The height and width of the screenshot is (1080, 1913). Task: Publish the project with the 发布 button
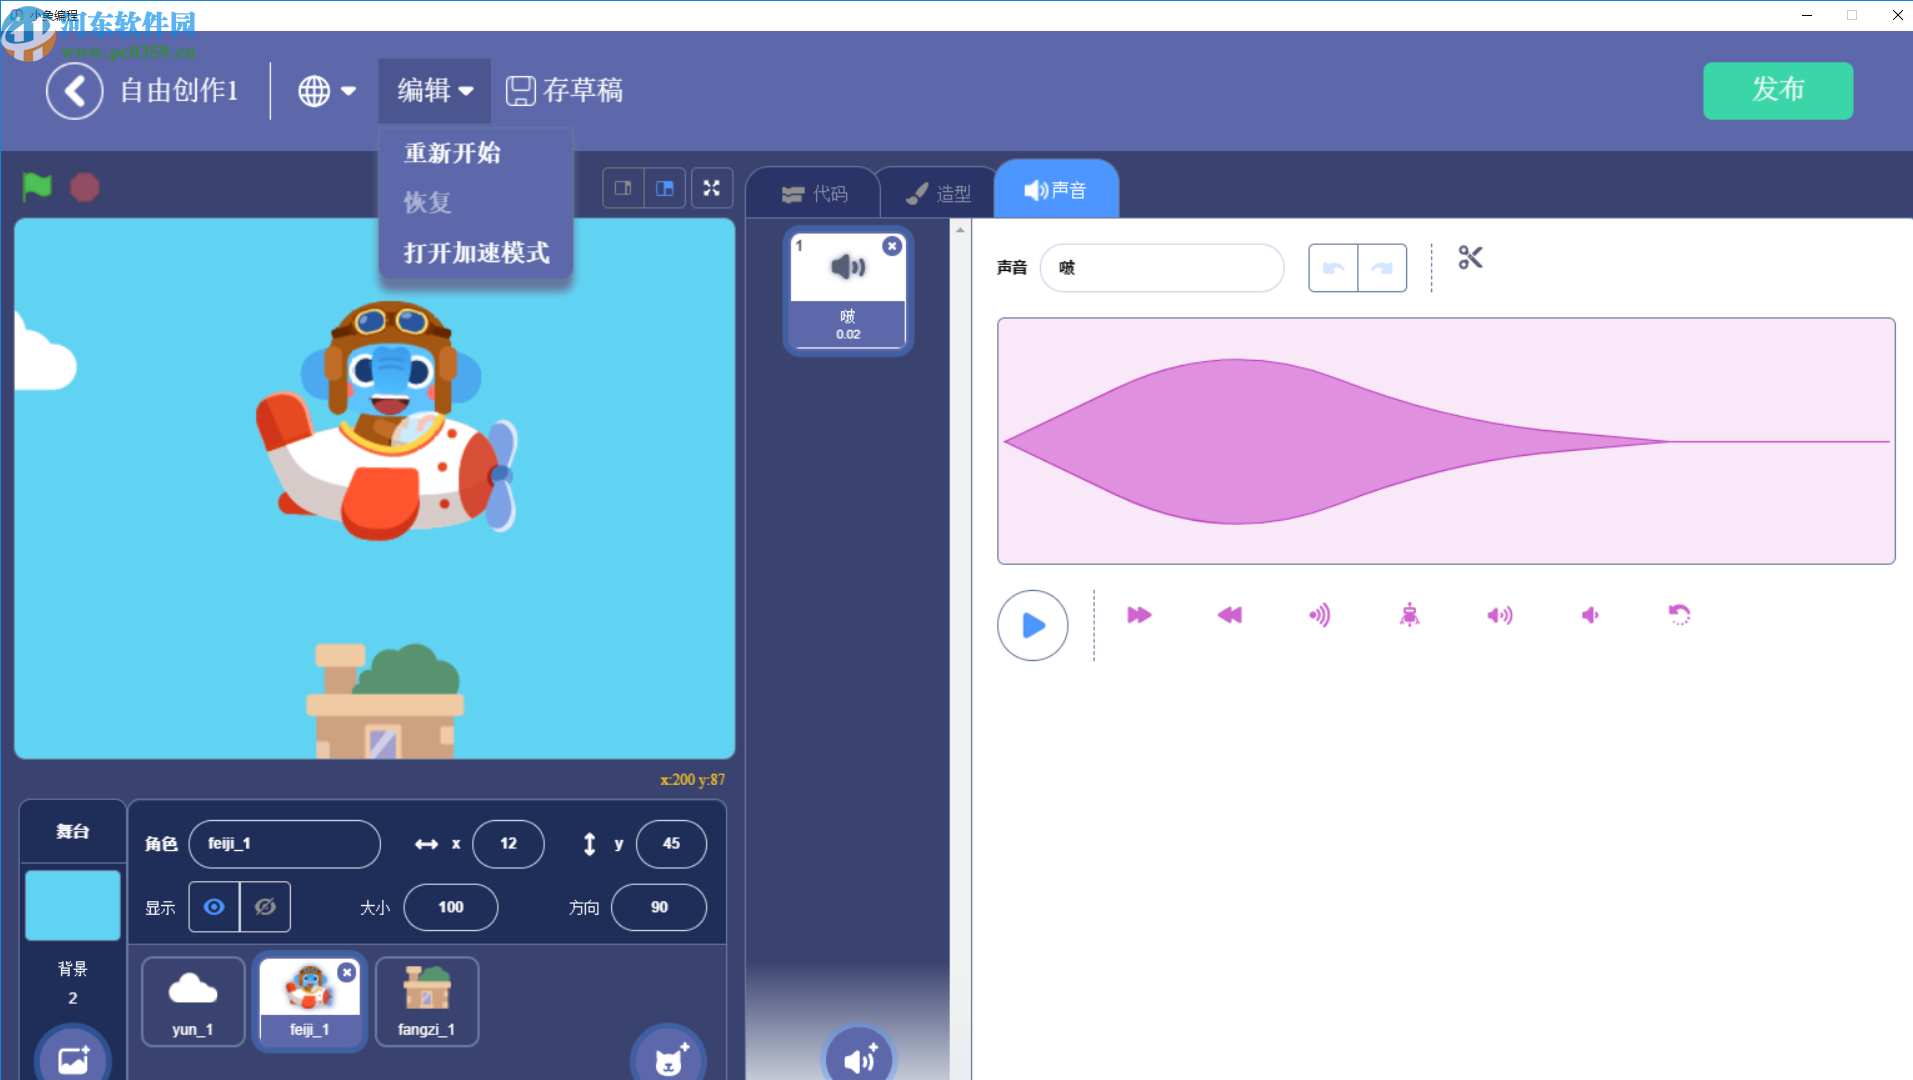click(x=1777, y=91)
